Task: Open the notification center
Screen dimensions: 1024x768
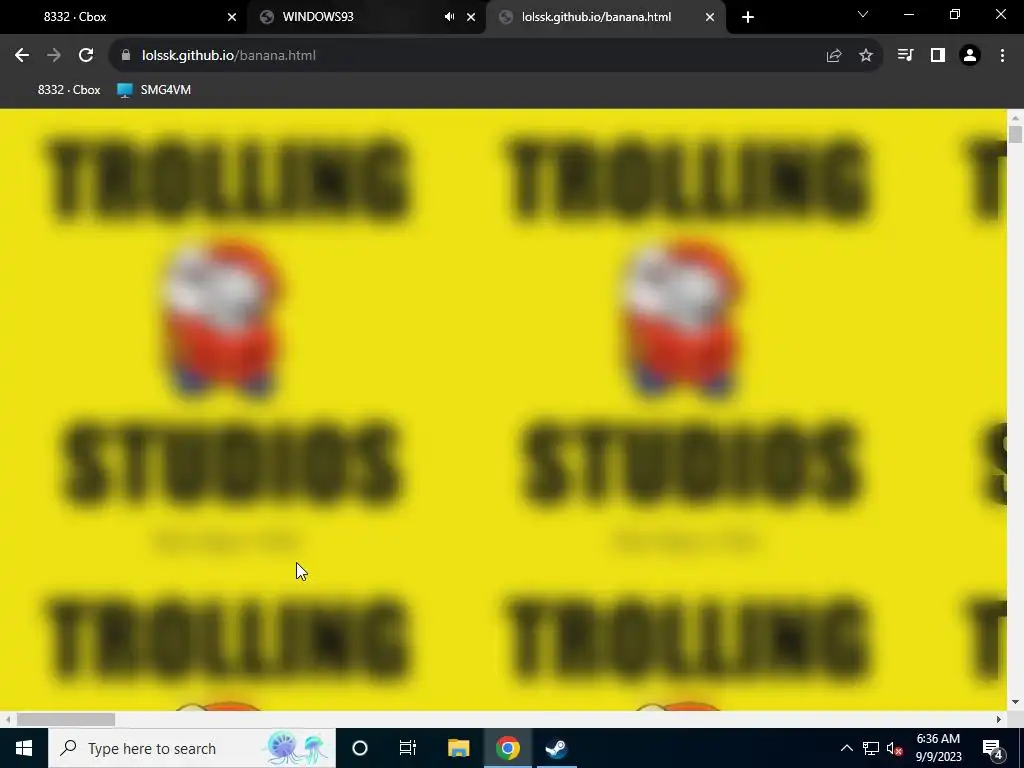Action: pos(993,748)
